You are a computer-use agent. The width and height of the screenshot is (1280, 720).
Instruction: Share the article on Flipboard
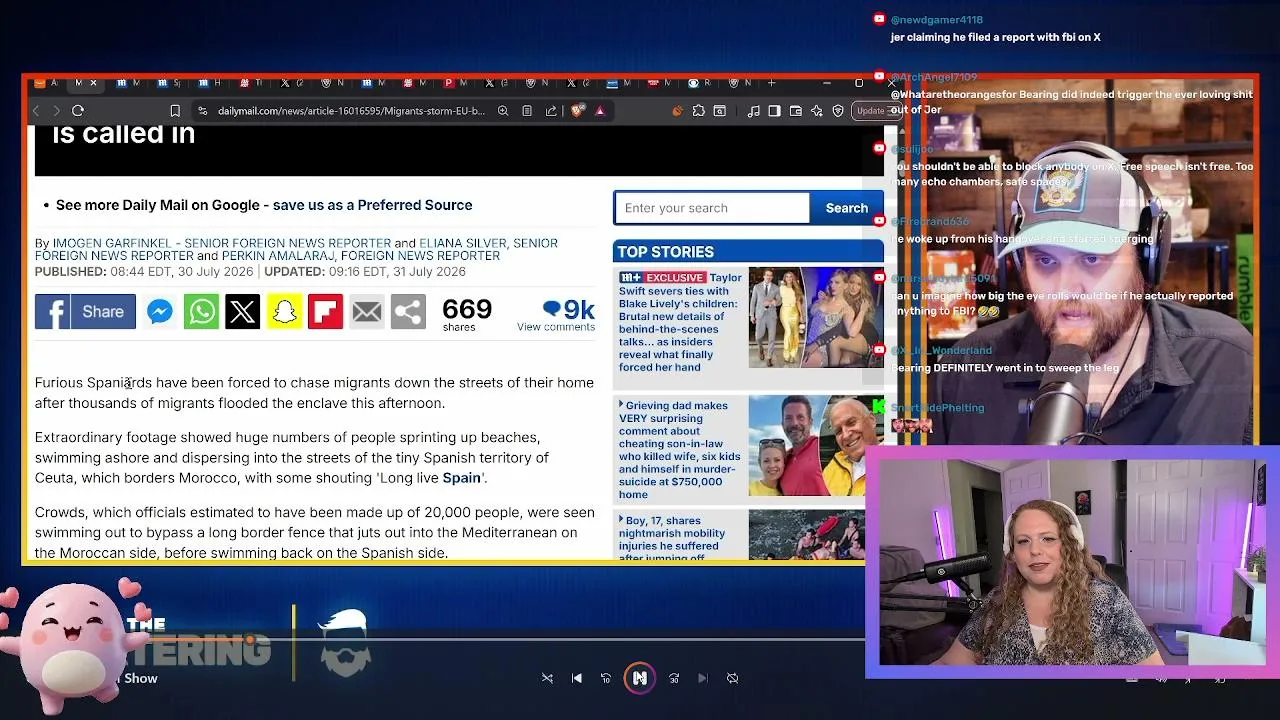coord(325,312)
